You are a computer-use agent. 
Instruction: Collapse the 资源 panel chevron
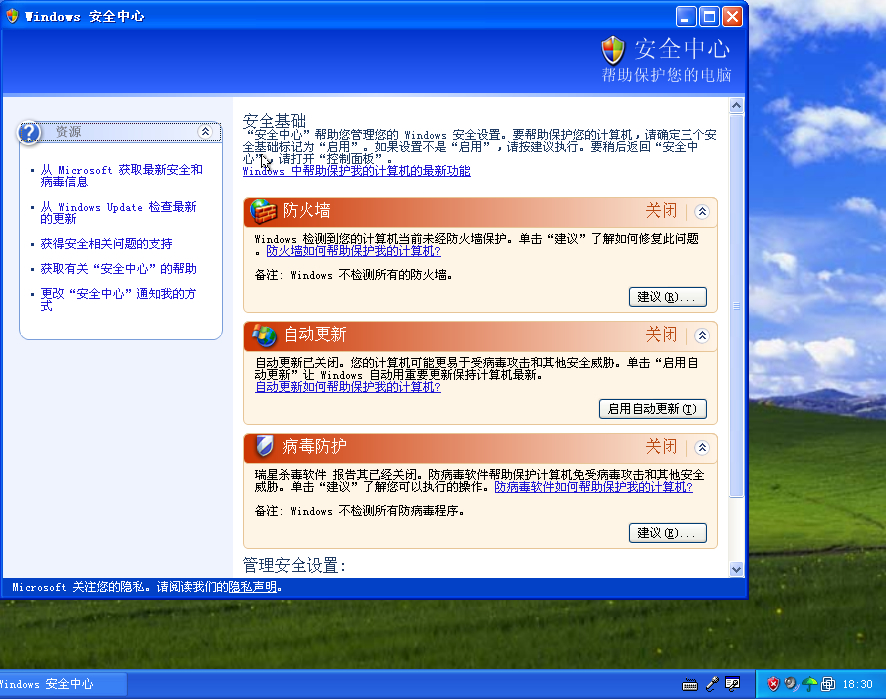pos(205,132)
